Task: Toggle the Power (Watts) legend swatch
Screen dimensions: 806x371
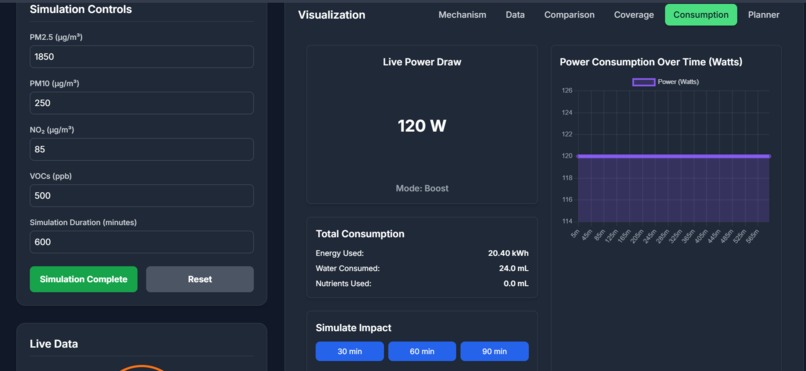Action: (644, 82)
